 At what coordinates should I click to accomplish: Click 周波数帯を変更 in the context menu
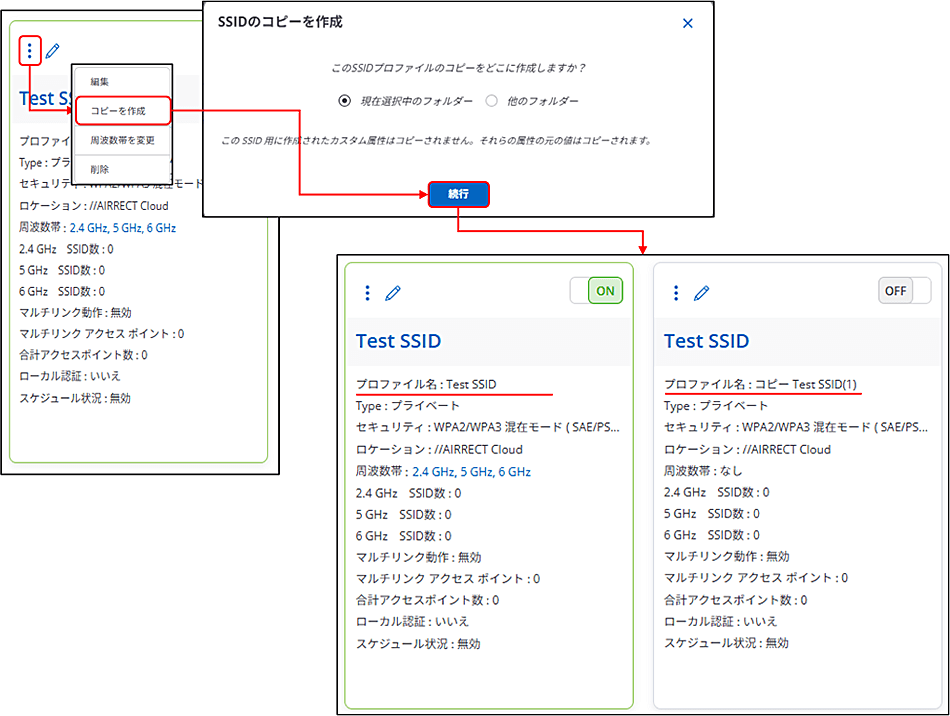coord(122,140)
